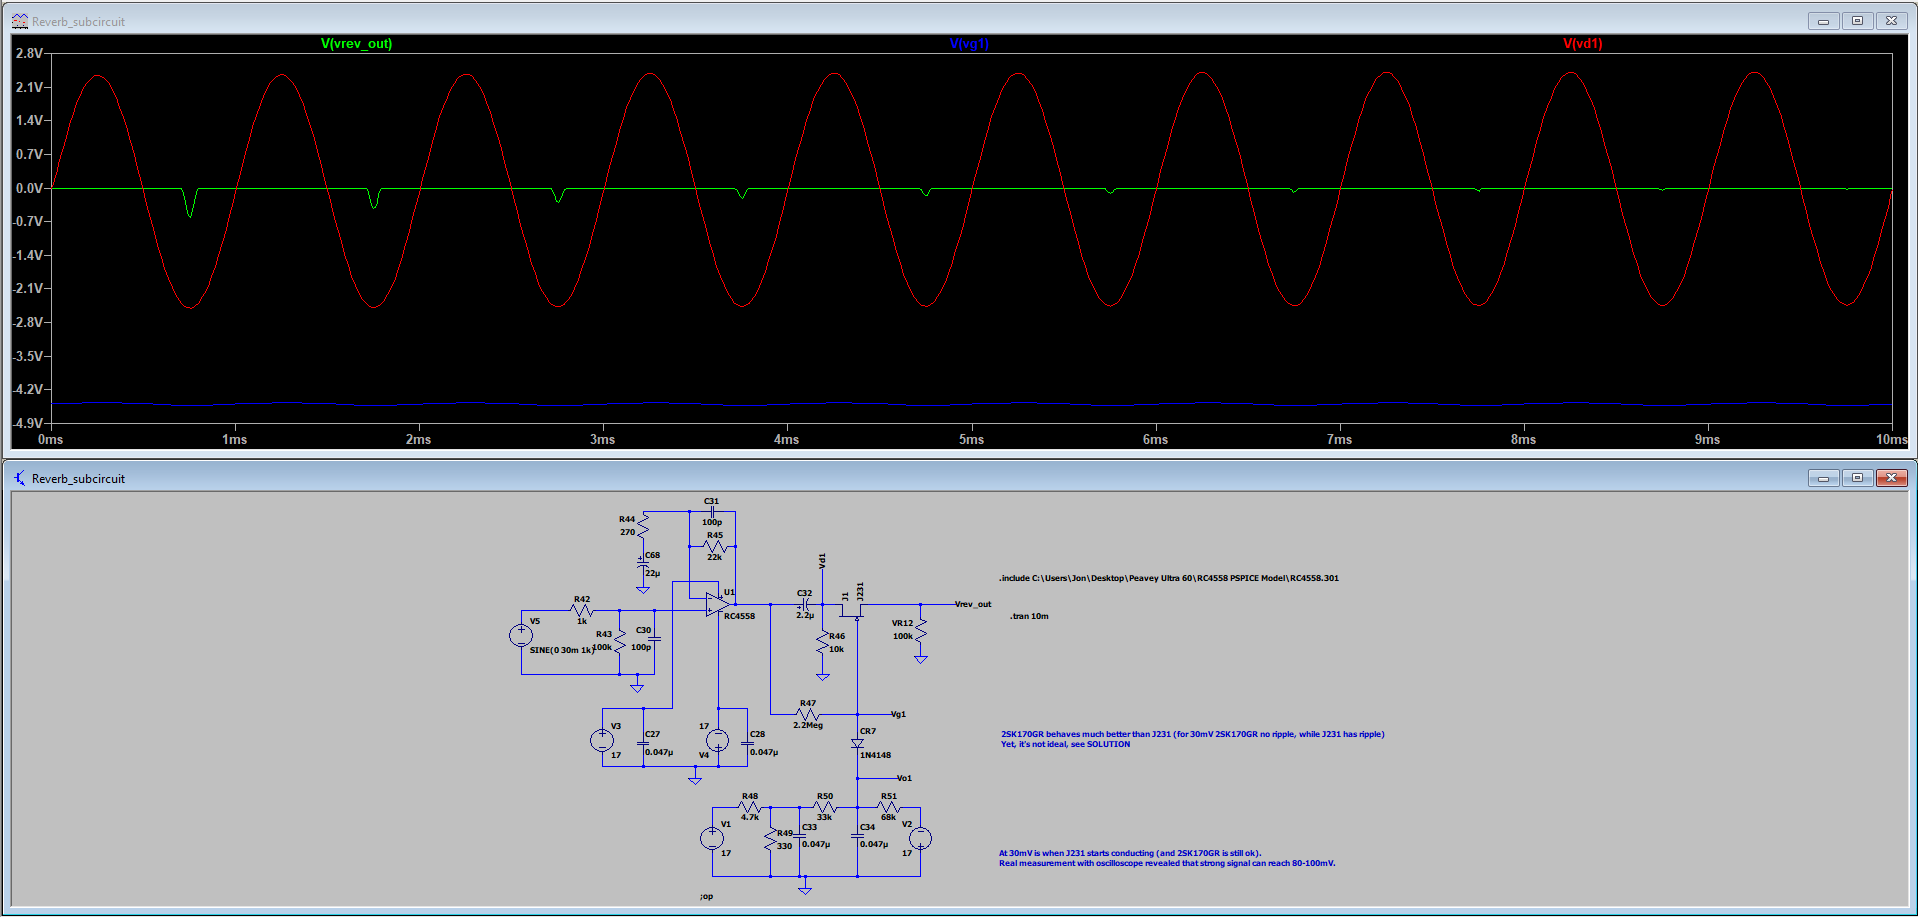Click the .tran 10m directive
Viewport: 1918px width, 918px height.
click(x=1029, y=616)
